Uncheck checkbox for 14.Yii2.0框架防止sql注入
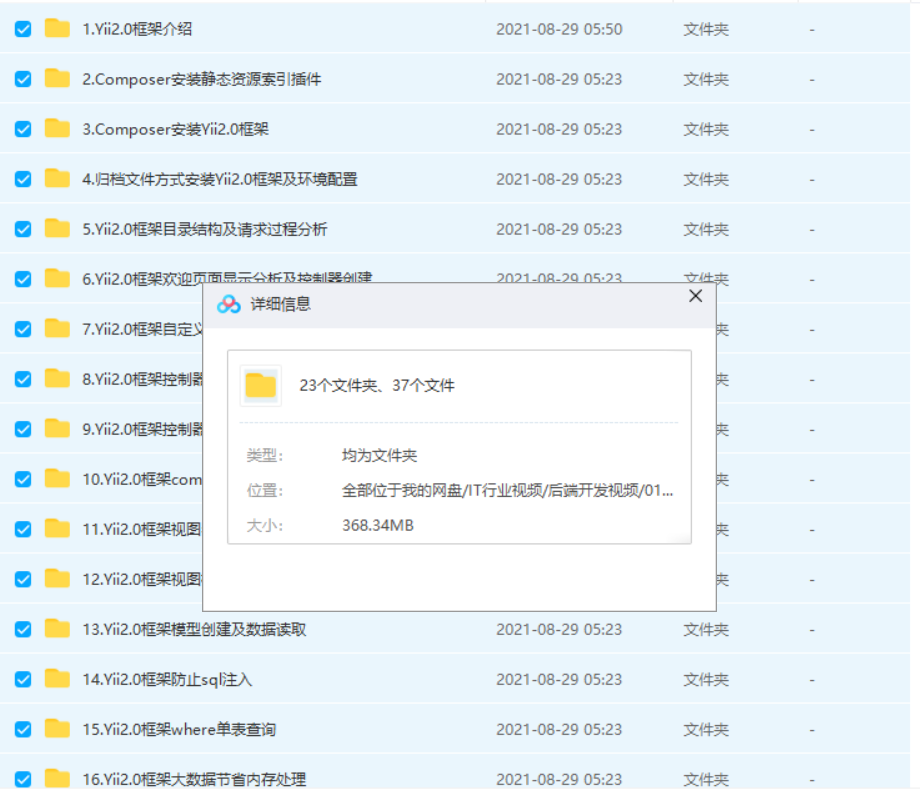This screenshot has height=795, width=920. (23, 679)
